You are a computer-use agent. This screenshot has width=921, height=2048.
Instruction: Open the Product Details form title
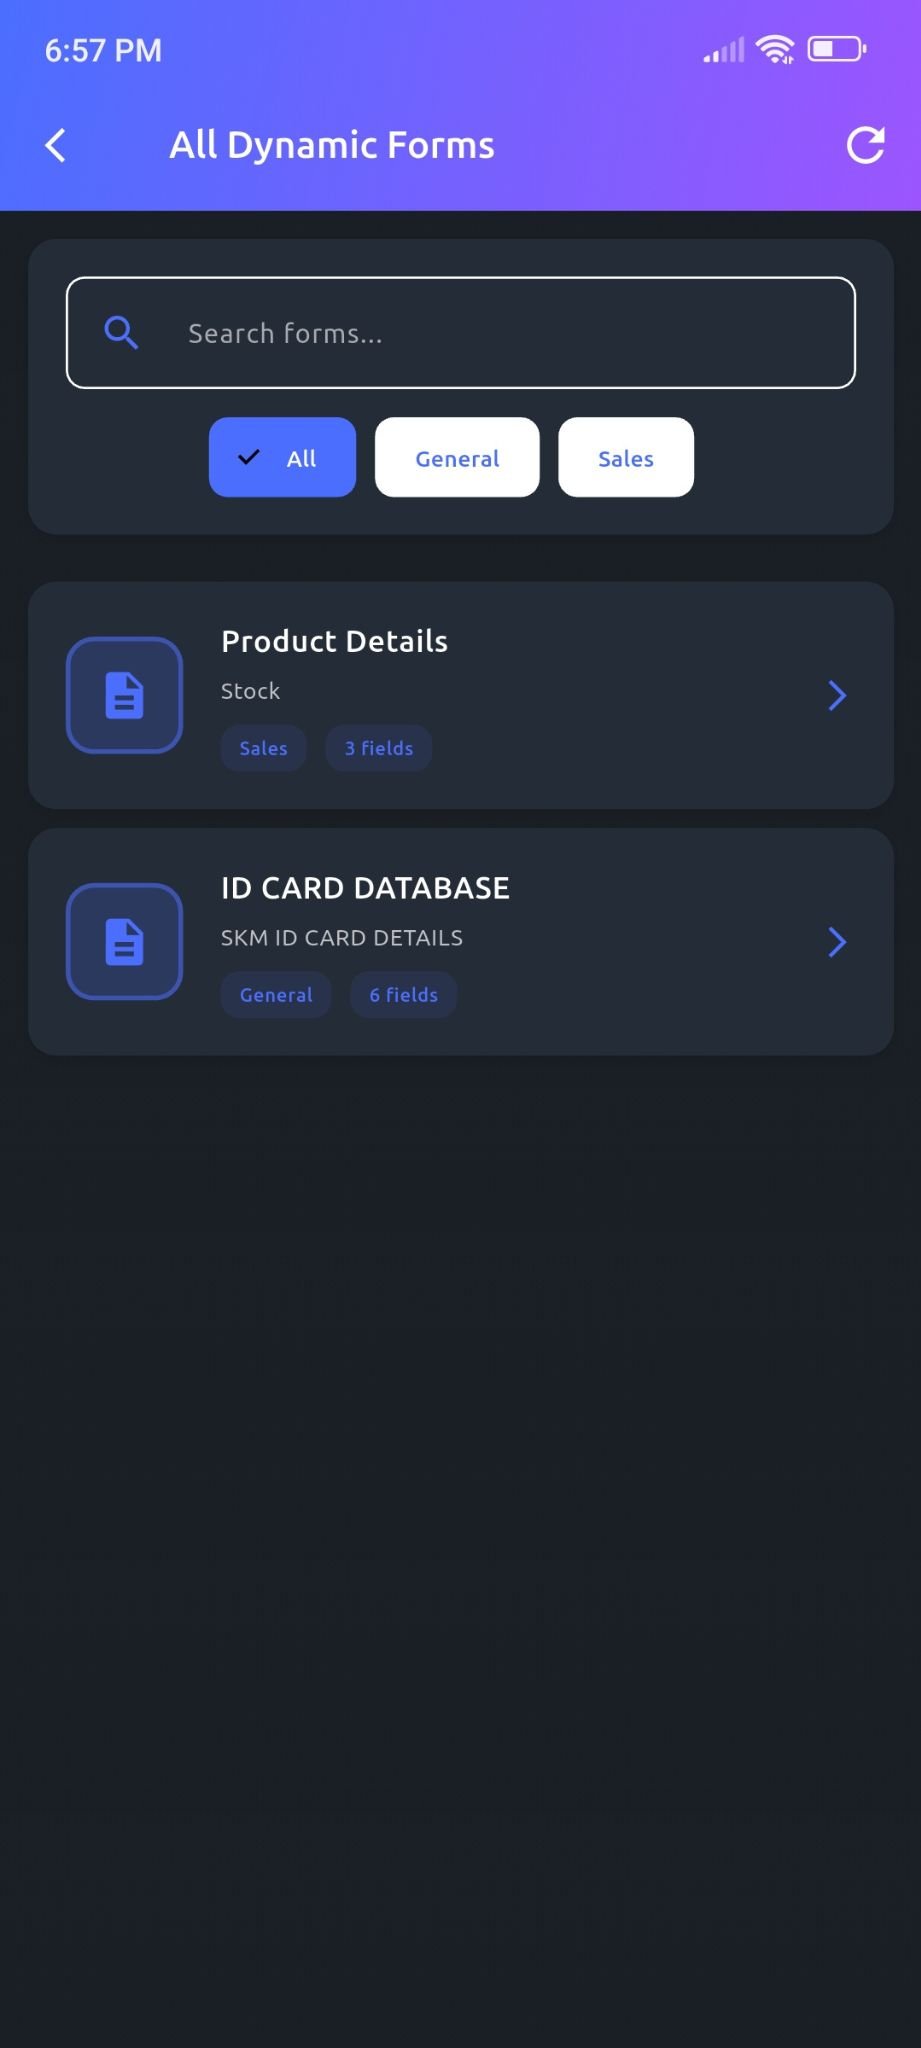[x=334, y=641]
